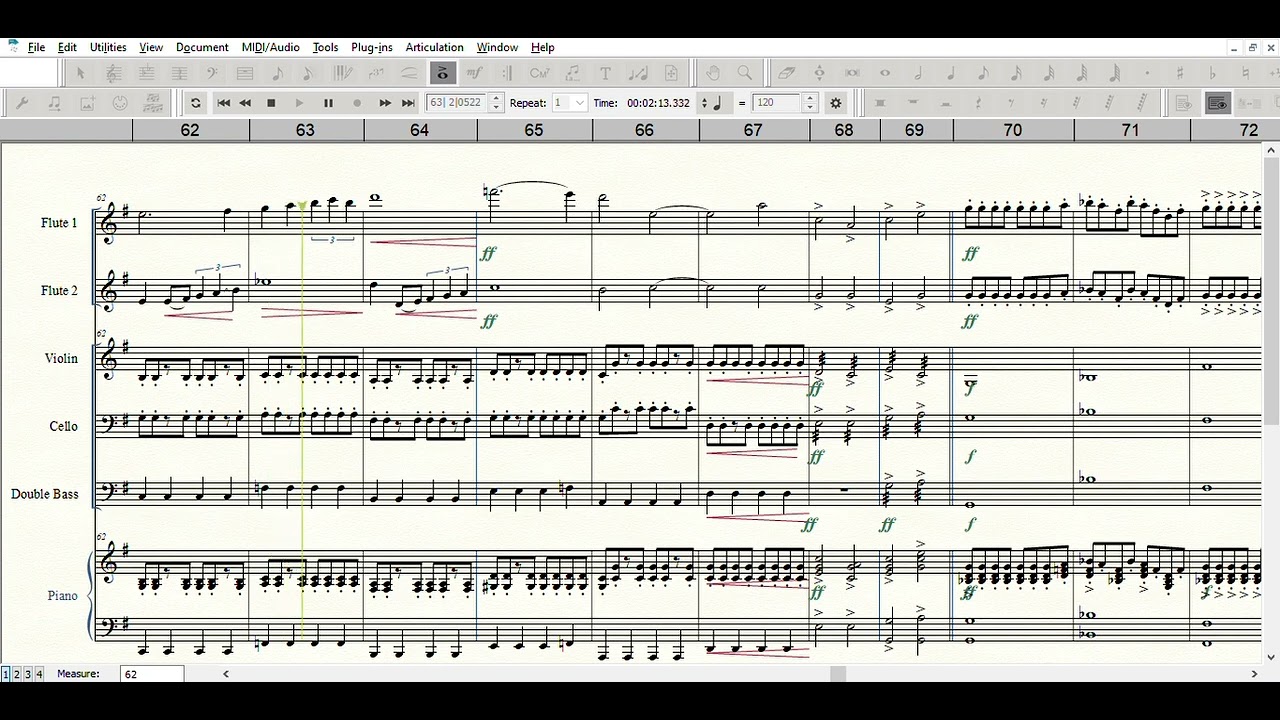
Task: Select the augmentation dot
Action: [x=1147, y=73]
